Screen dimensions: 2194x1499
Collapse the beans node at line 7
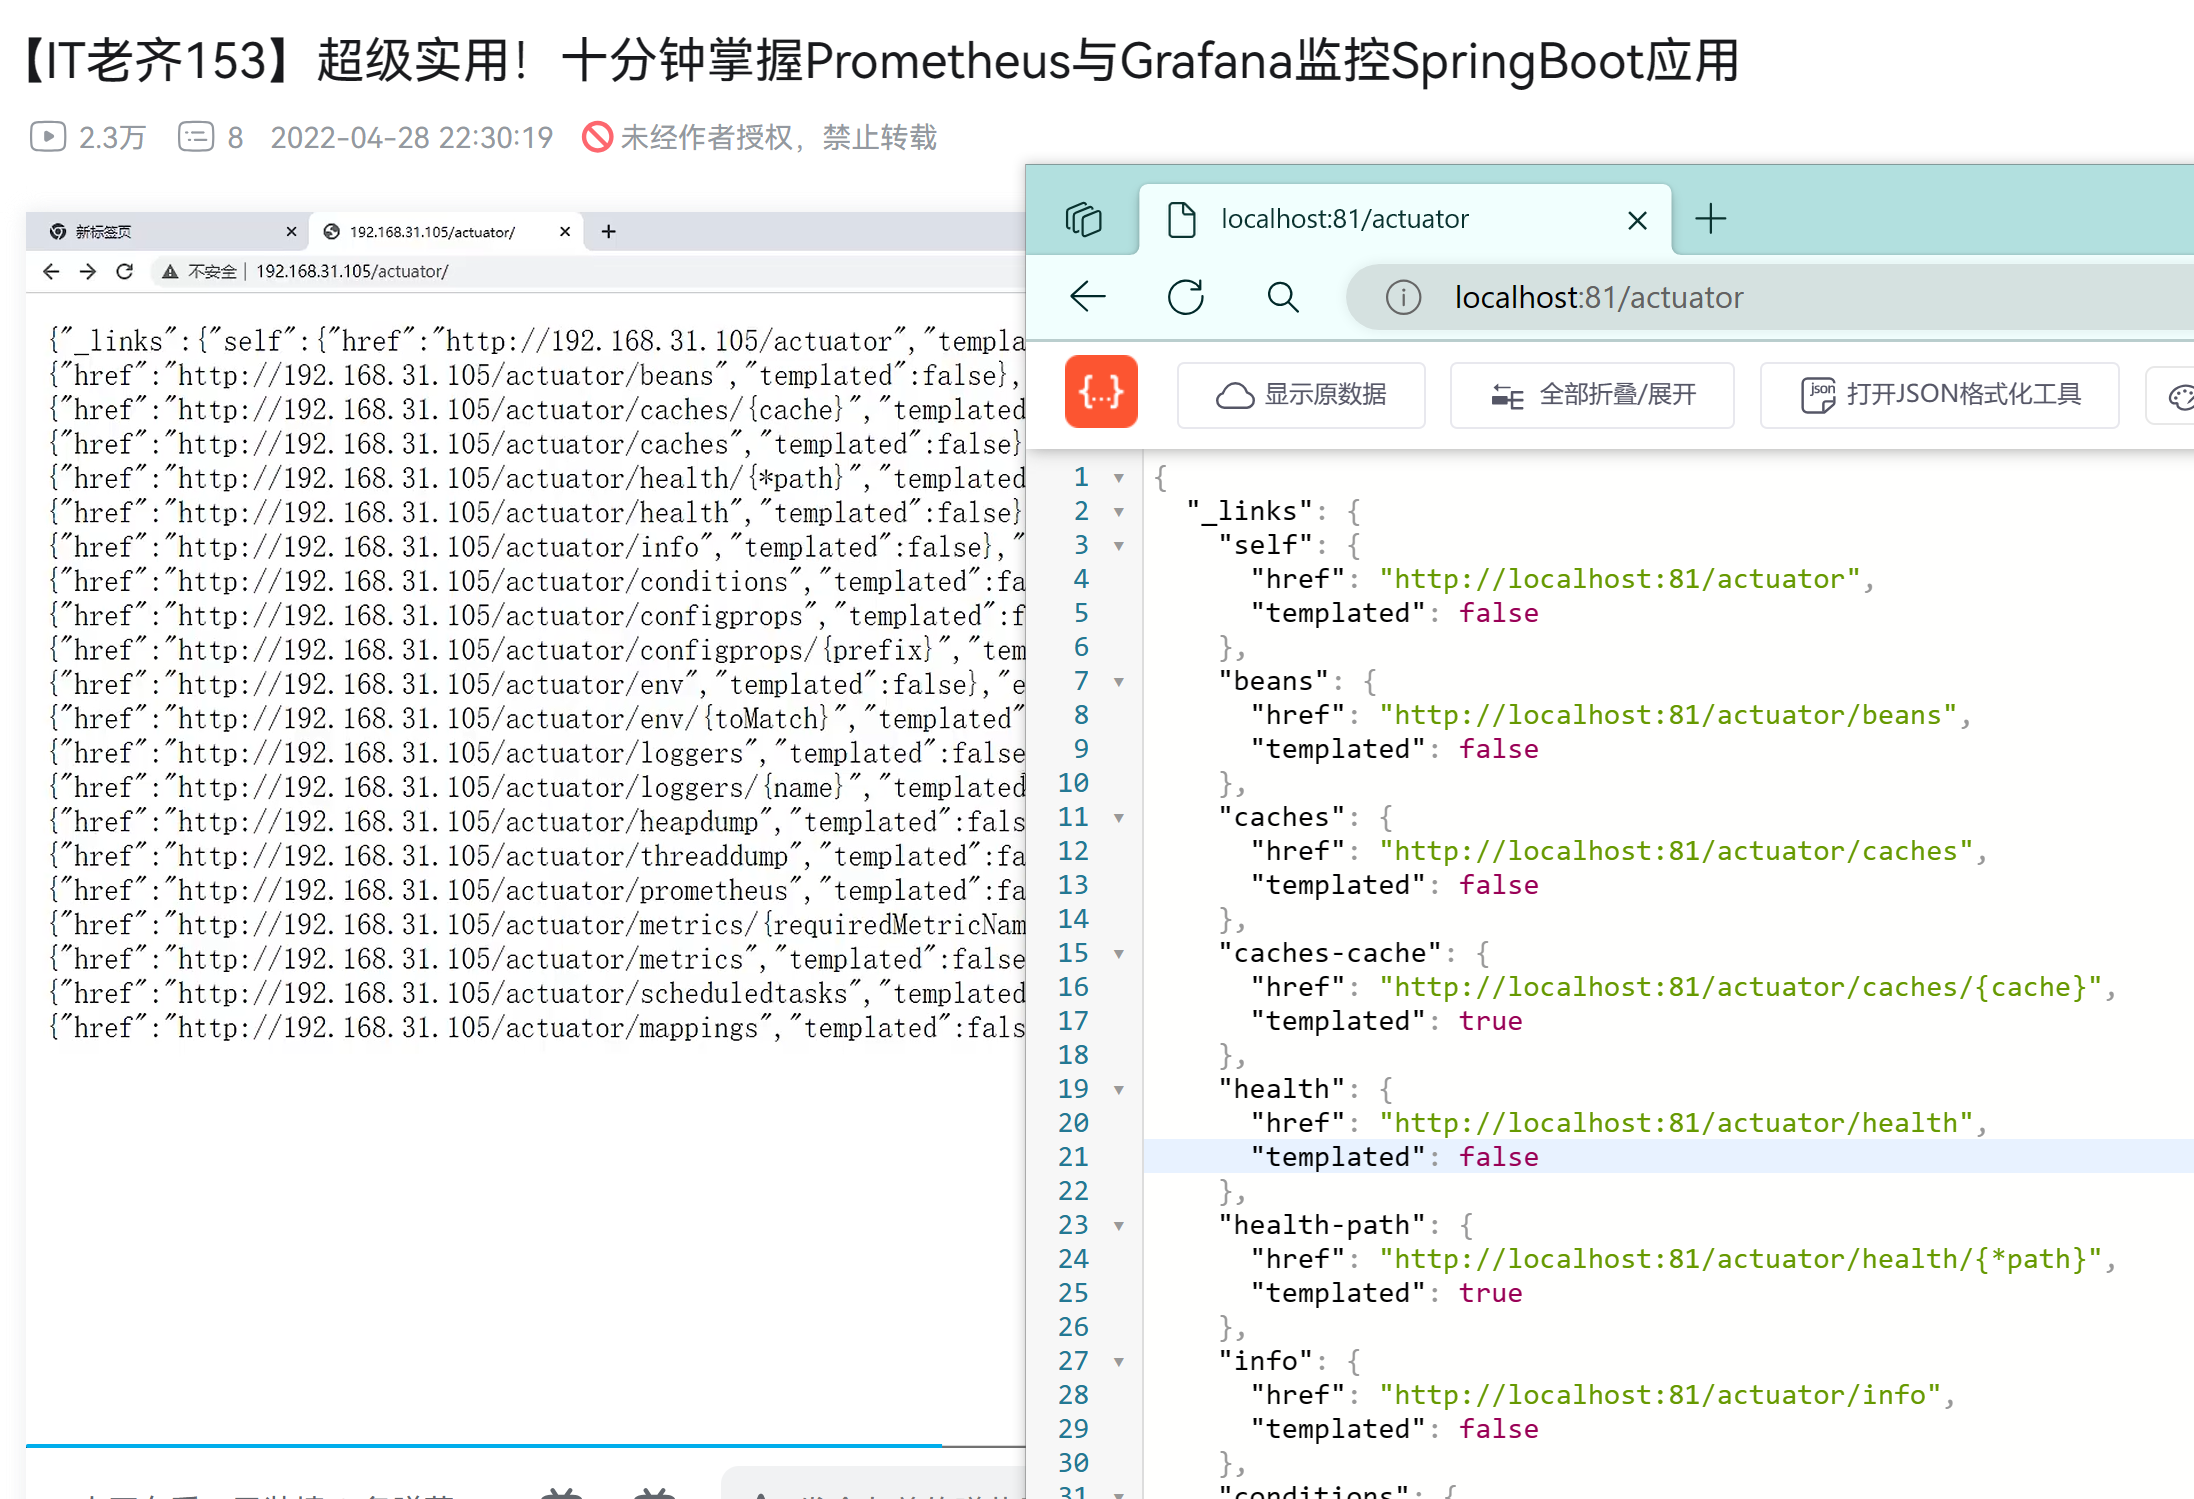click(x=1119, y=682)
